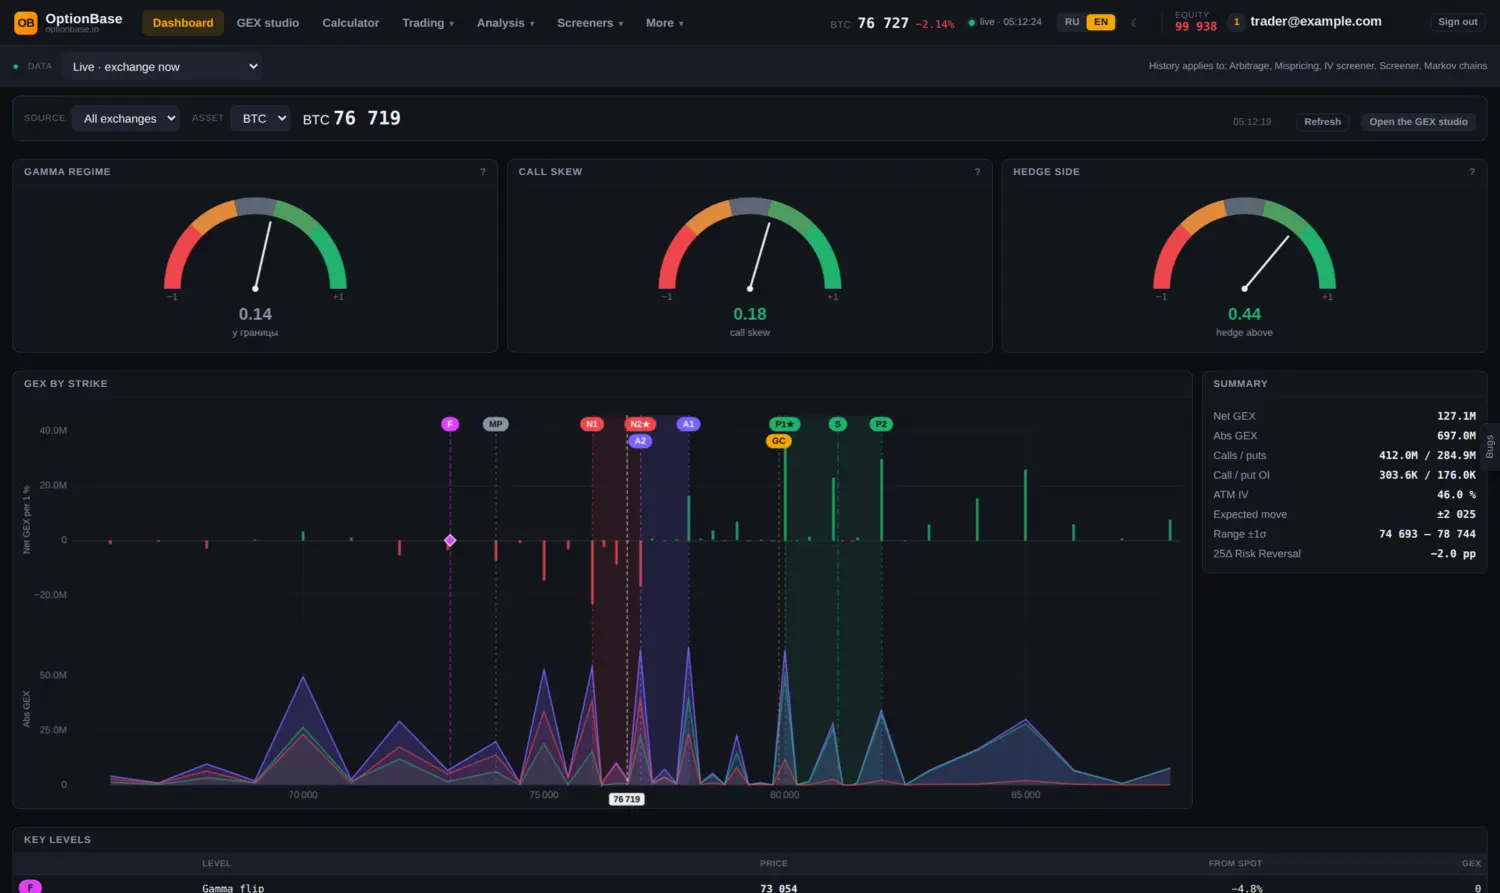1500x893 pixels.
Task: Click the 73 054 price in Key Levels
Action: pyautogui.click(x=778, y=888)
